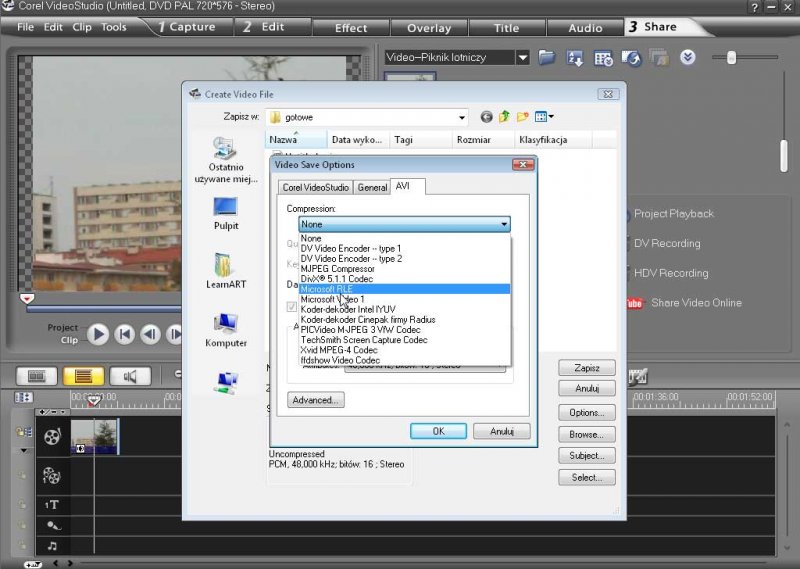
Task: Open the Corel VideoStudio tab
Action: pyautogui.click(x=315, y=187)
